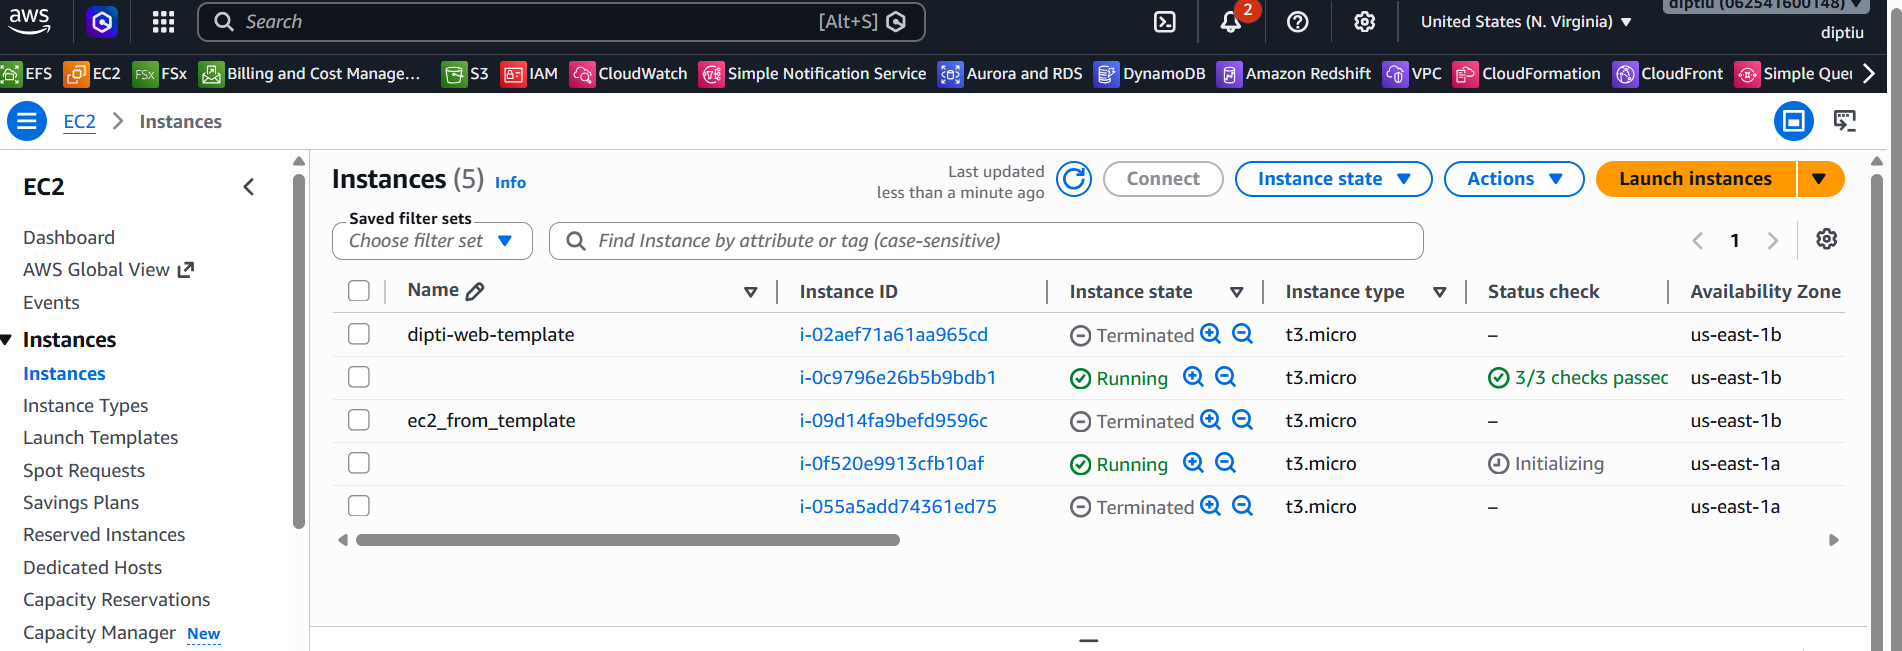Select the dipti-web-template instance checkbox
The width and height of the screenshot is (1902, 651).
pyautogui.click(x=359, y=334)
